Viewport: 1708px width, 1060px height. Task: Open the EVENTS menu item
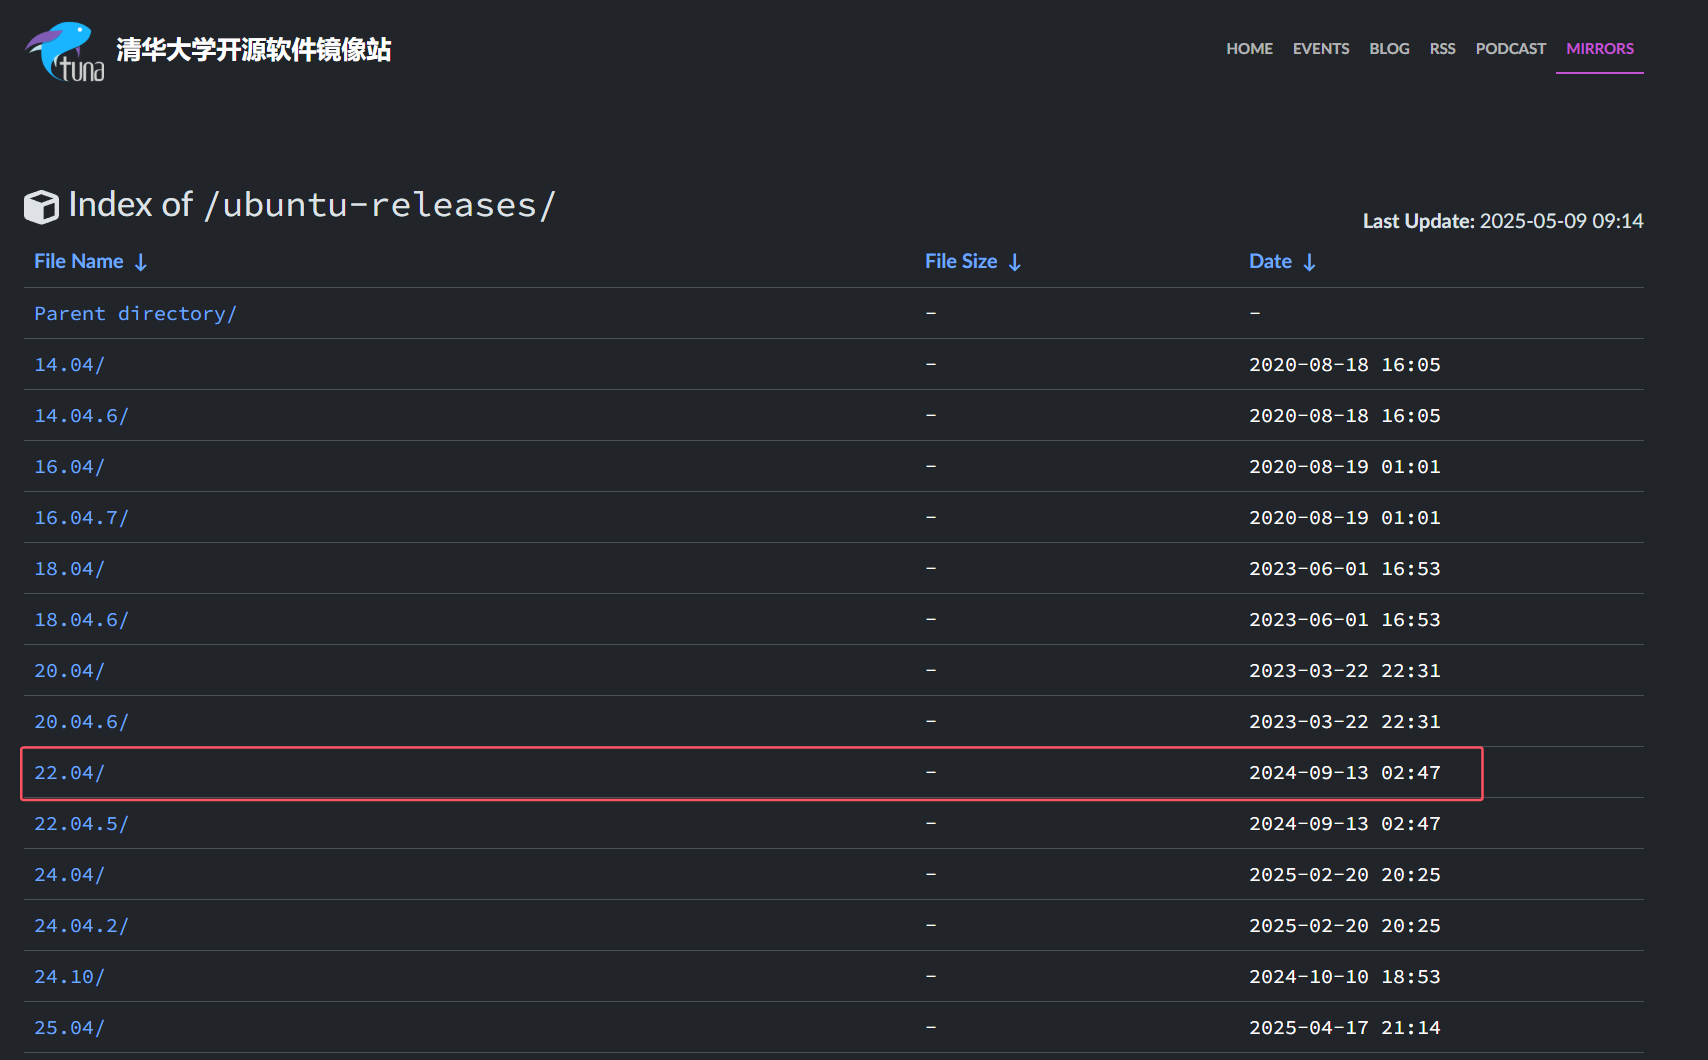click(x=1321, y=48)
